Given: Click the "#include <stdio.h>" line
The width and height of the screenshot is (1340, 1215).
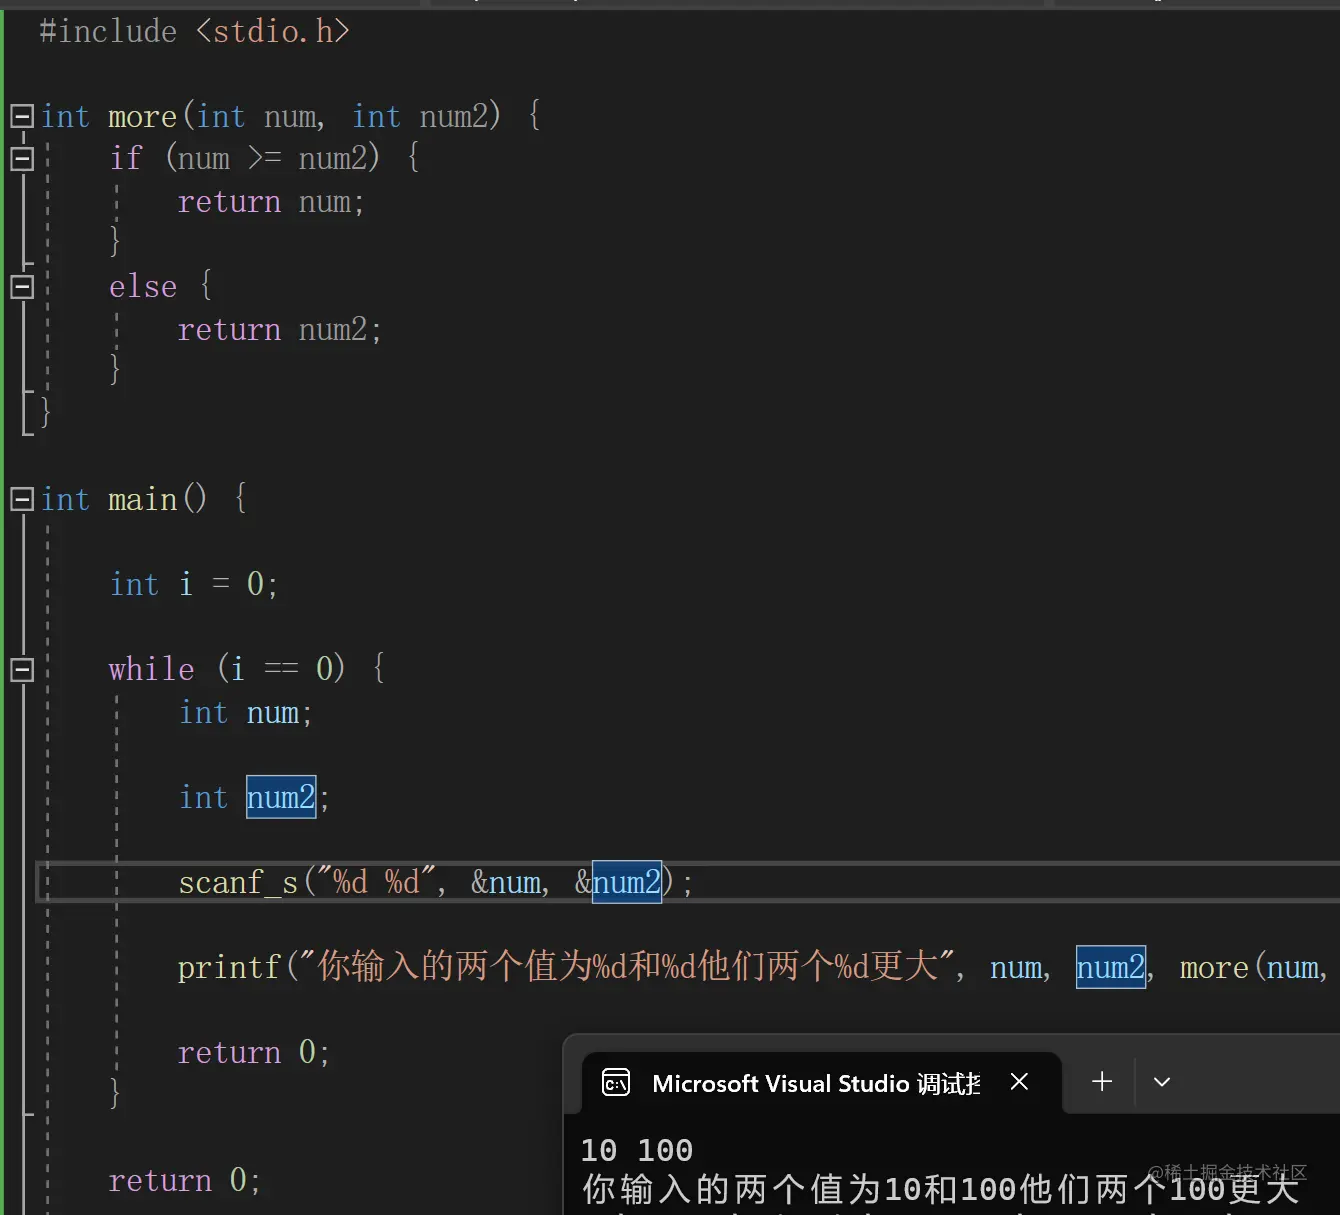Looking at the screenshot, I should [194, 31].
